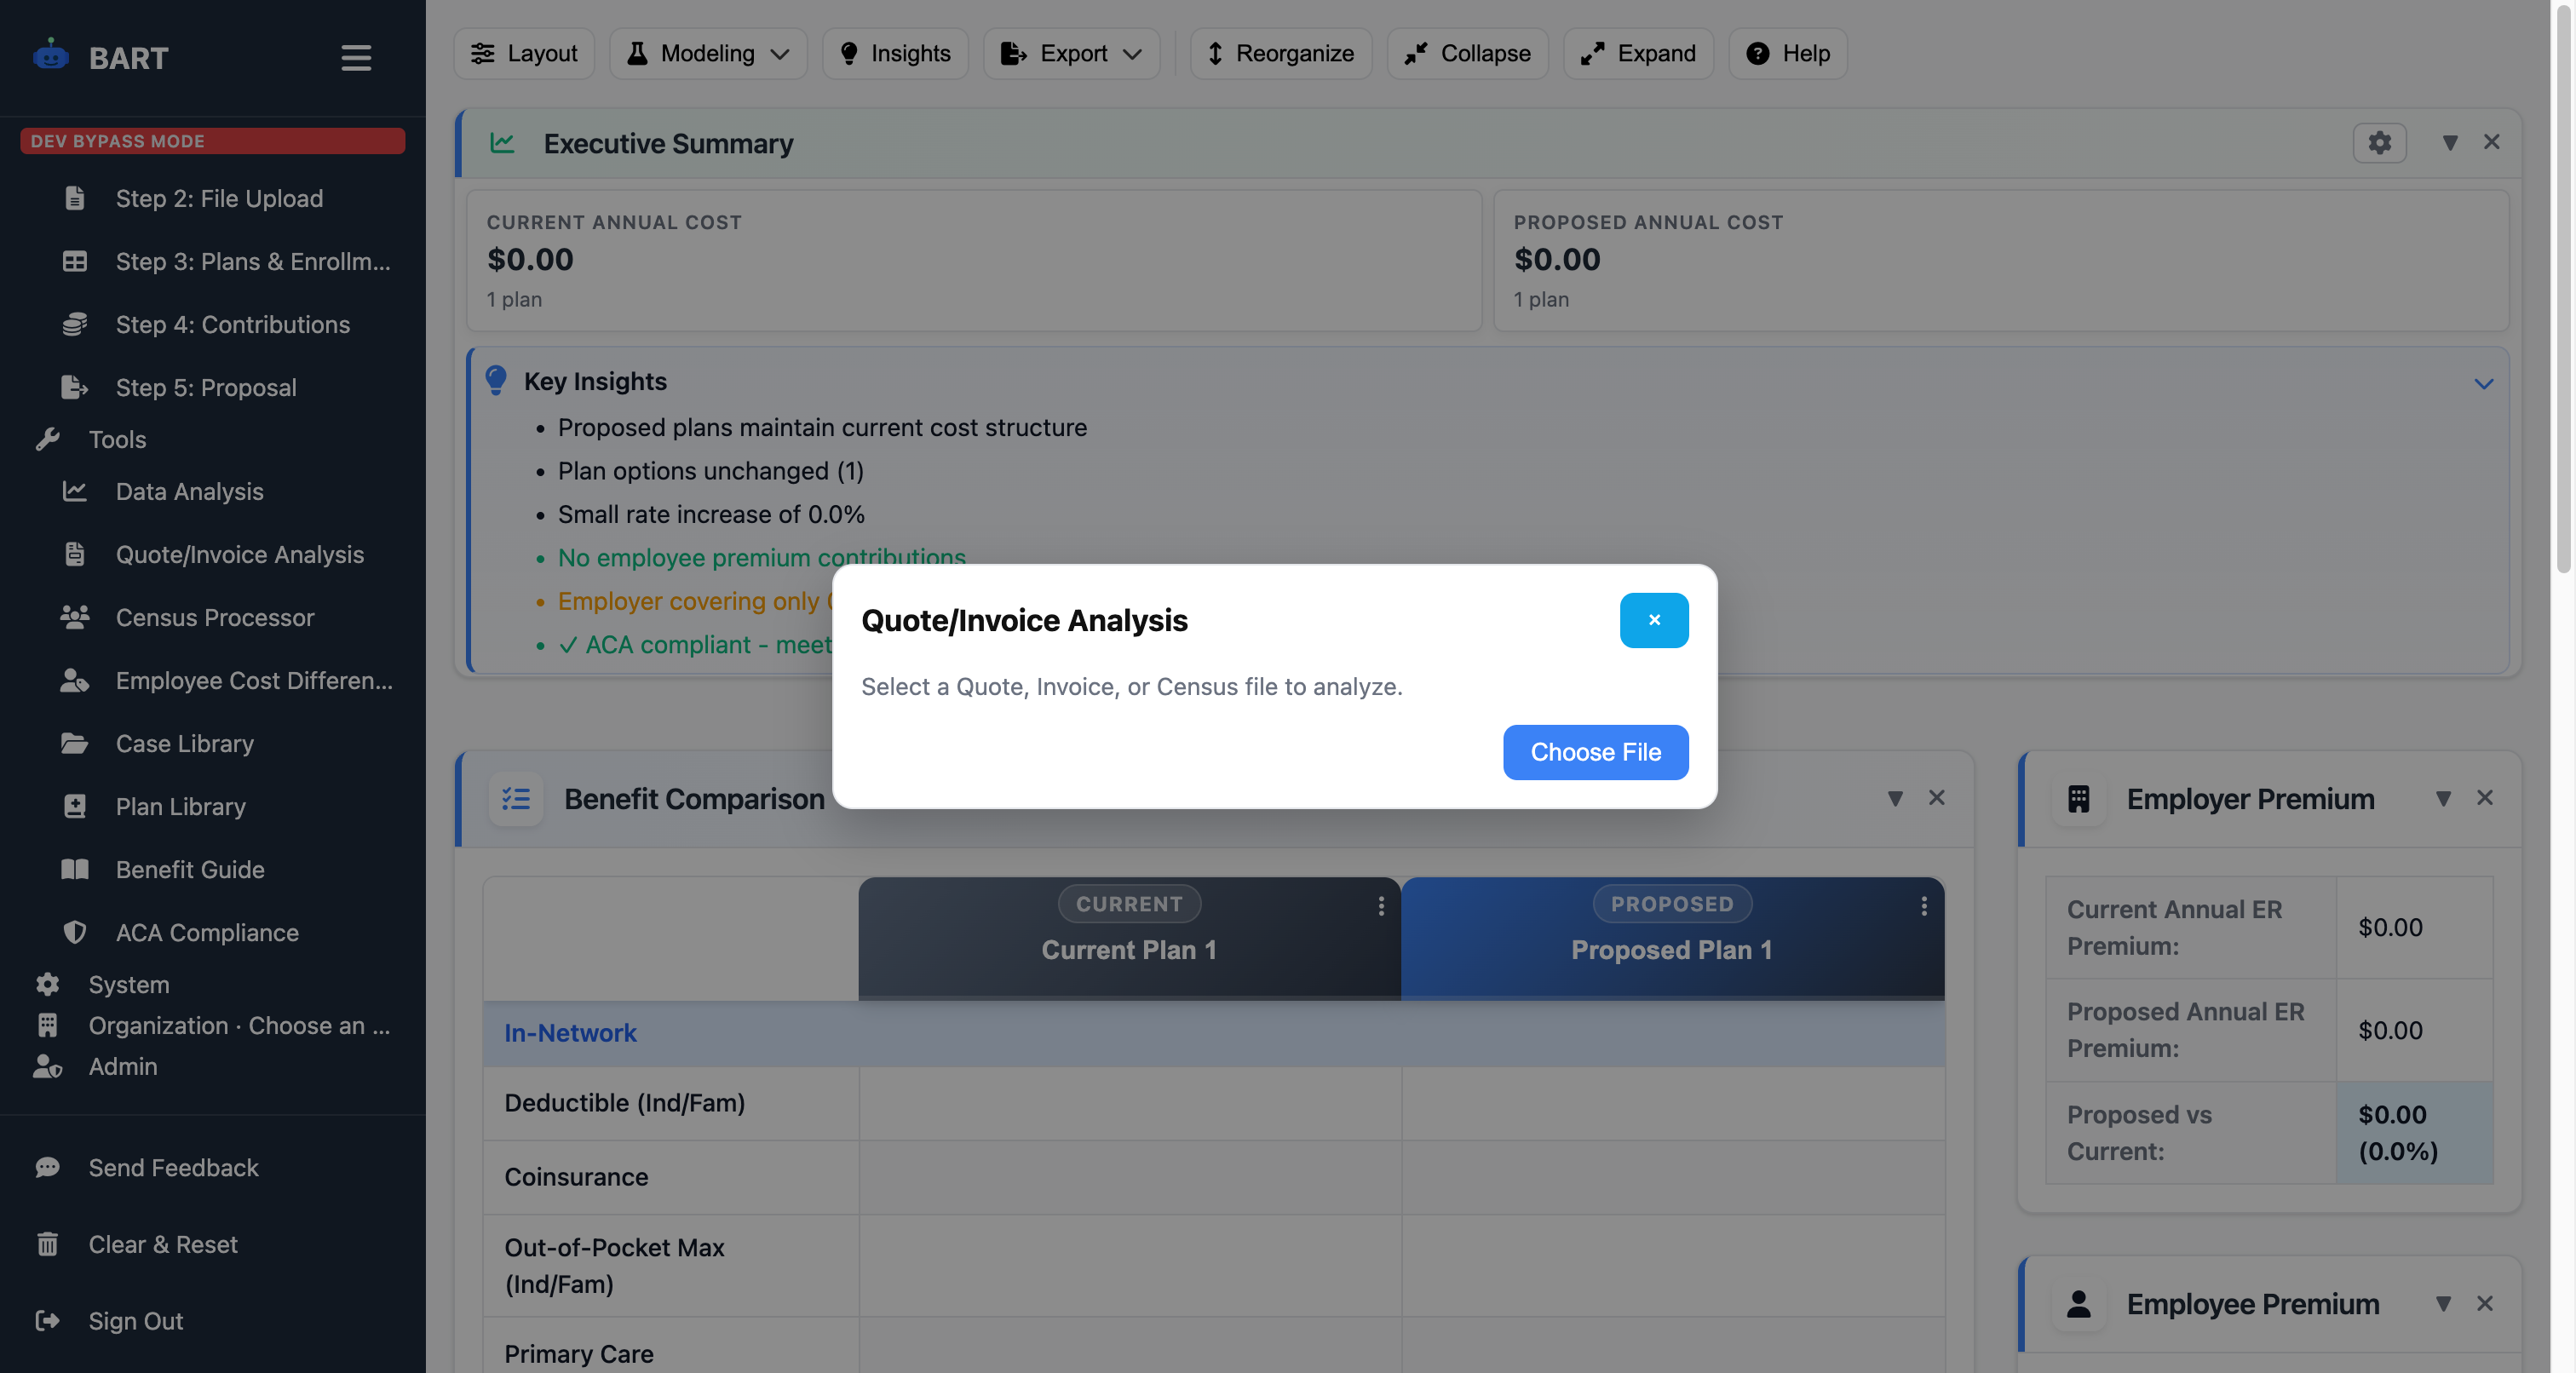Expand the Modeling dropdown
Screen dimensions: 2576x1373
pos(782,54)
